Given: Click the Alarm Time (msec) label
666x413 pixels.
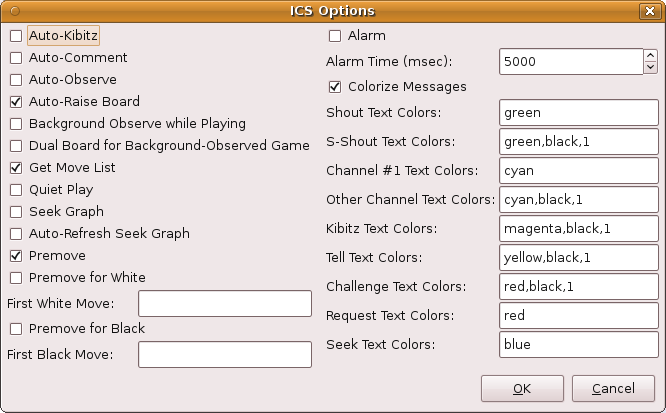Looking at the screenshot, I should coord(389,62).
